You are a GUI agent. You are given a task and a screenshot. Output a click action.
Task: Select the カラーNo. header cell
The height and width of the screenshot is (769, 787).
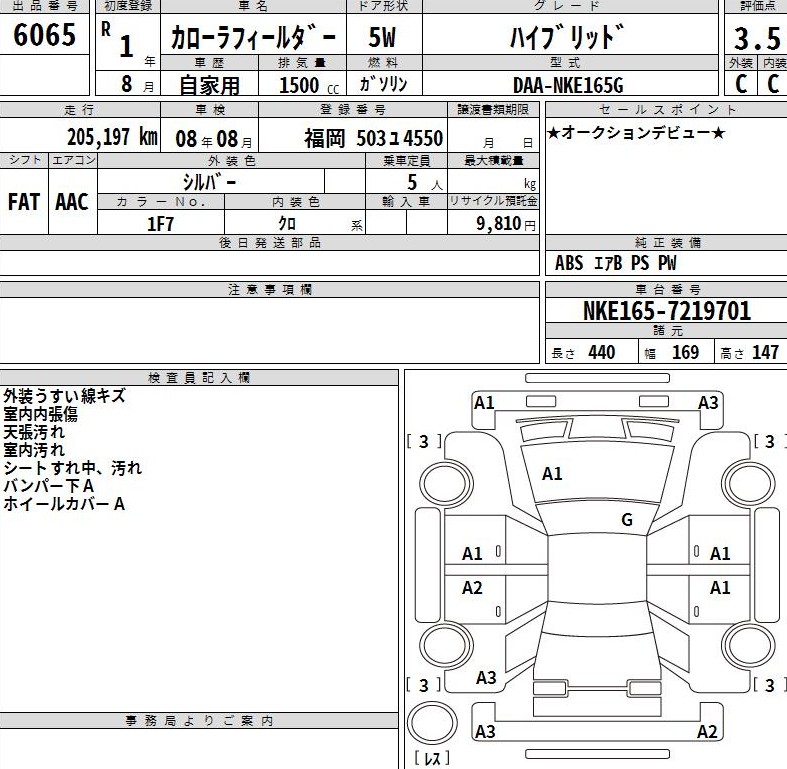[161, 202]
